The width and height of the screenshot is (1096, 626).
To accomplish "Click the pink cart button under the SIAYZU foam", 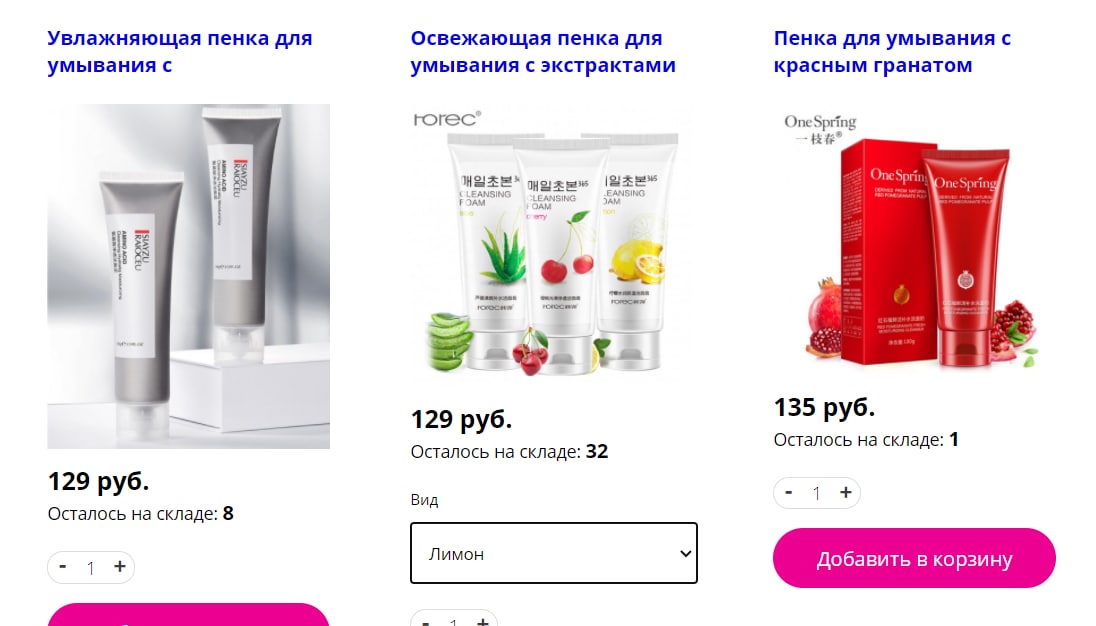I will pyautogui.click(x=188, y=615).
